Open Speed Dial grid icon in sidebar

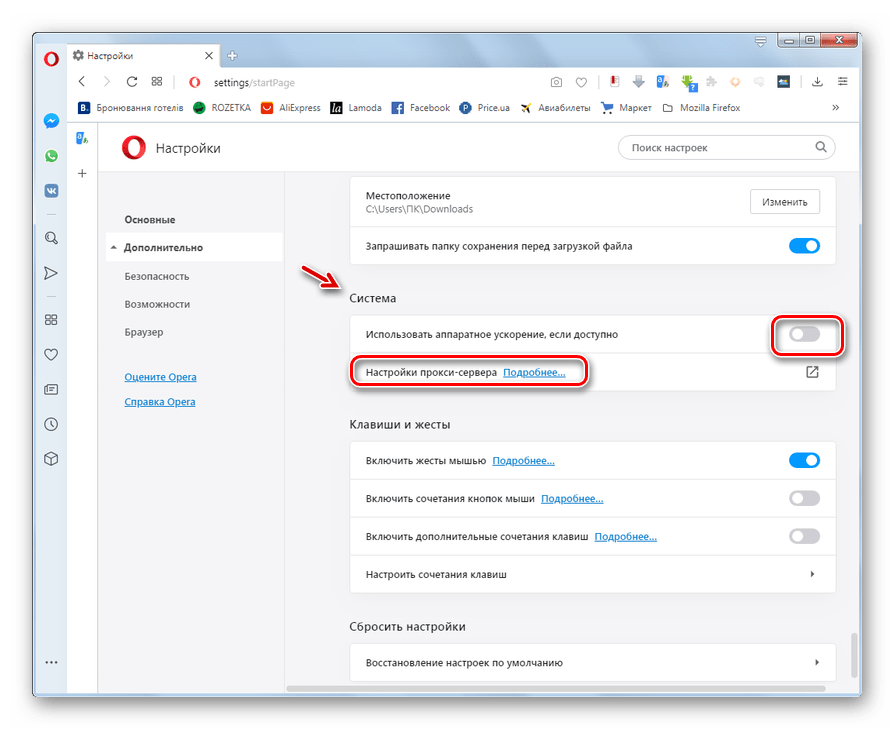point(51,320)
